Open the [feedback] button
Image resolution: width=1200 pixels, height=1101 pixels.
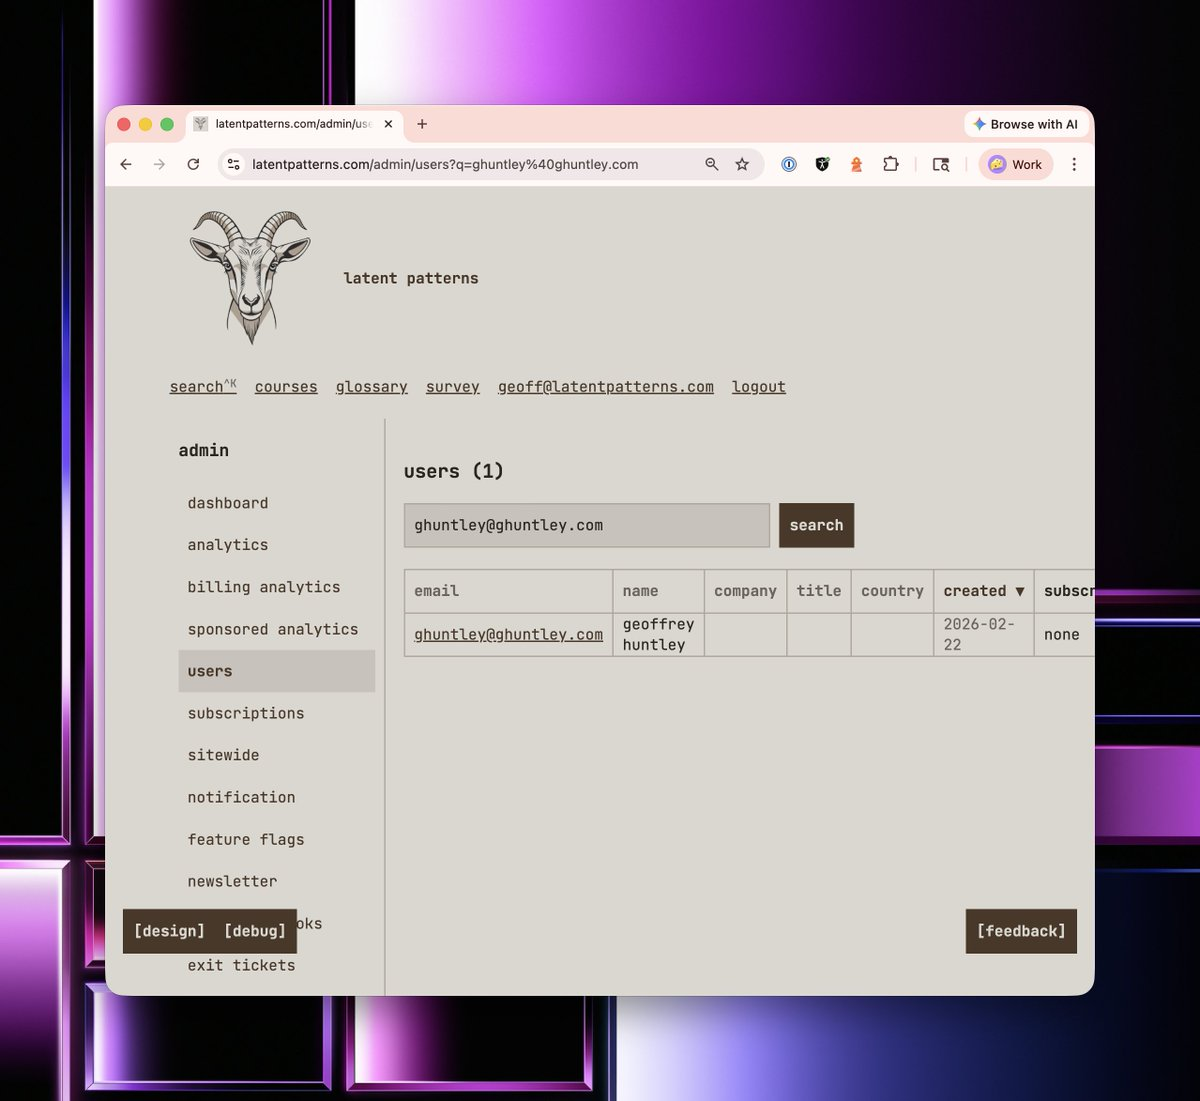[x=1021, y=931]
